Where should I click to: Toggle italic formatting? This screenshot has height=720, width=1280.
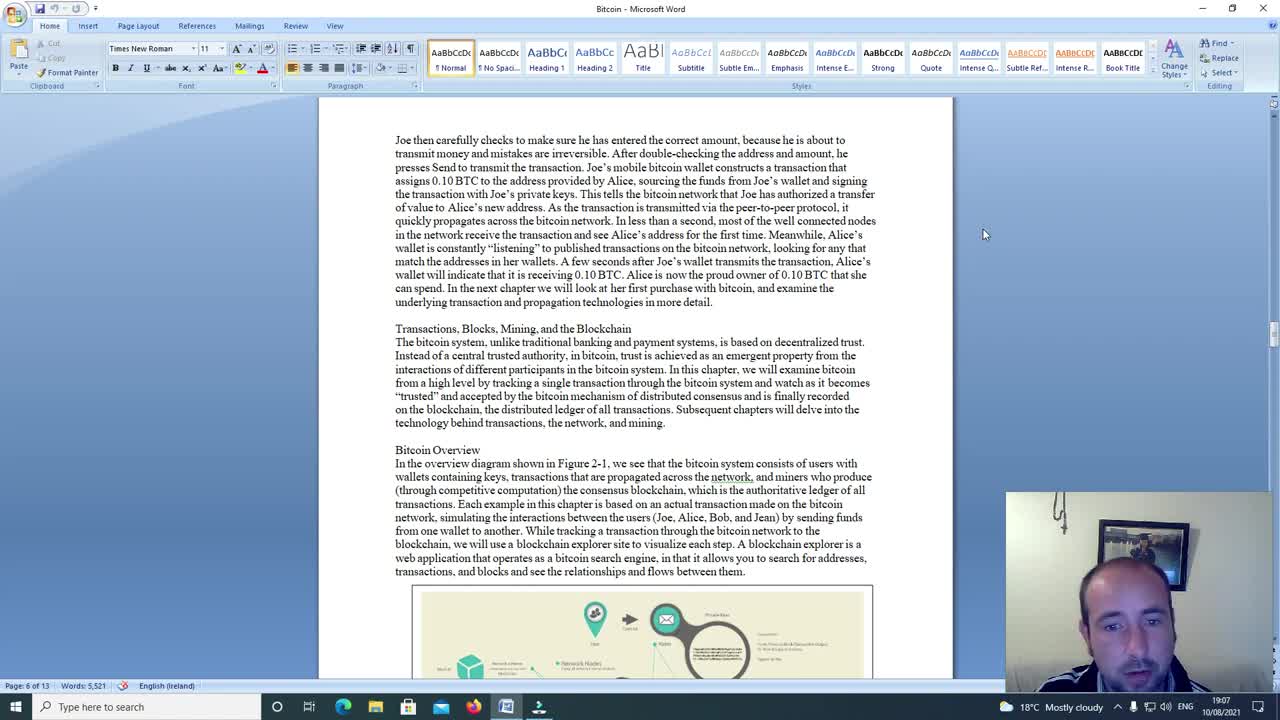(x=130, y=68)
